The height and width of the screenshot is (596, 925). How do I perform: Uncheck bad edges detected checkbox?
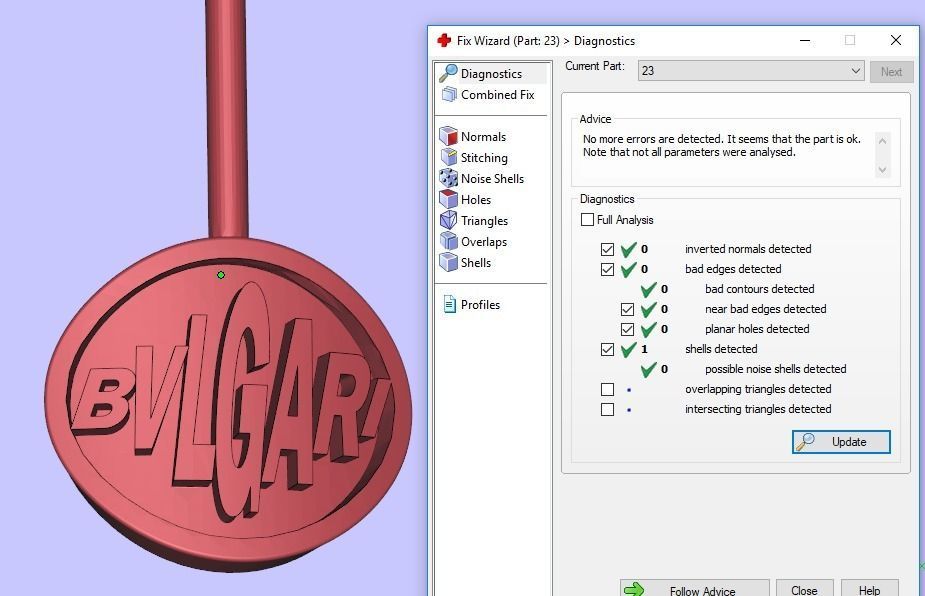pyautogui.click(x=607, y=270)
